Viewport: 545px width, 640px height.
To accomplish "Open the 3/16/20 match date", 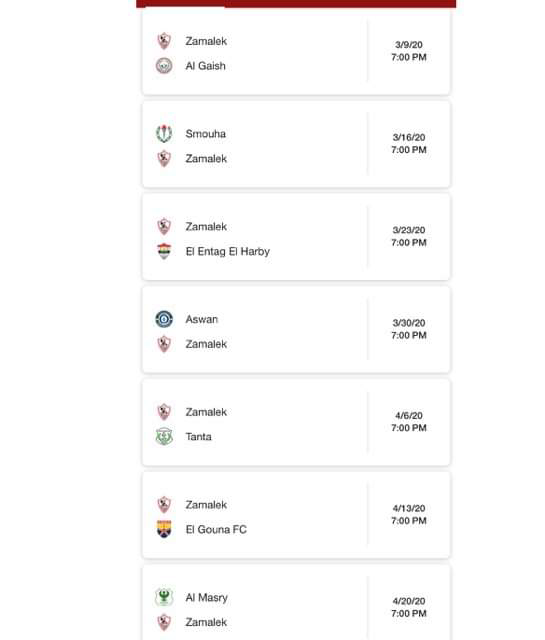I will pos(409,137).
